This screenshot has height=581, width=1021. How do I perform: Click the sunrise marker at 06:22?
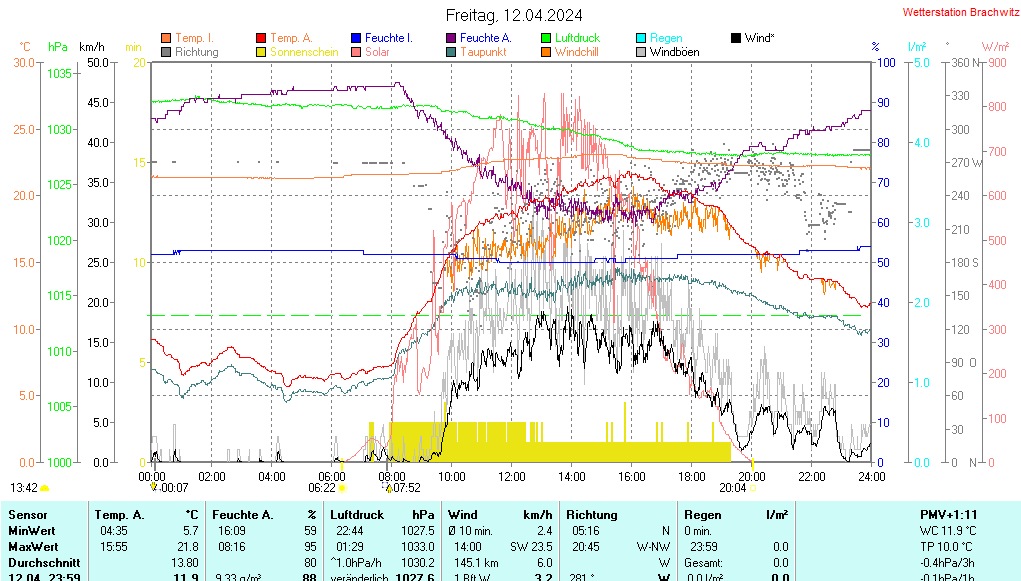tap(342, 488)
